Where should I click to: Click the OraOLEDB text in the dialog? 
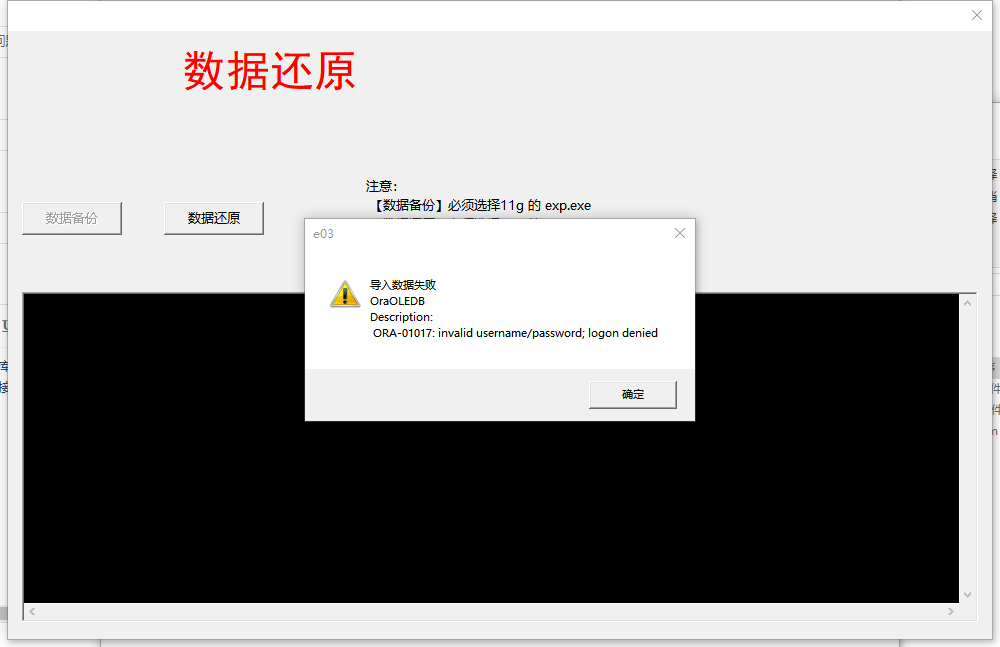(397, 301)
